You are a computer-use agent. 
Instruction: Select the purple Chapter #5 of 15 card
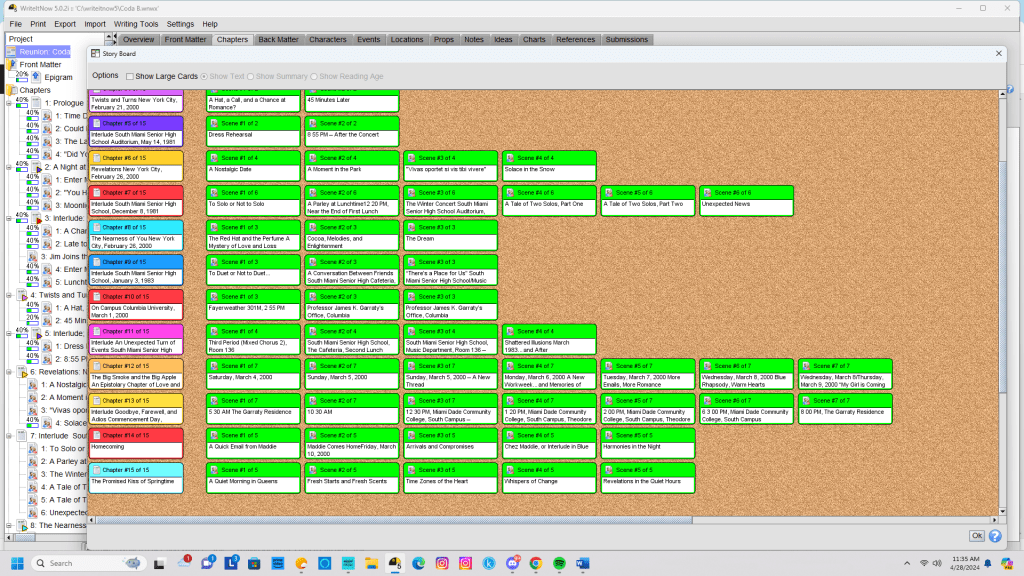click(136, 131)
